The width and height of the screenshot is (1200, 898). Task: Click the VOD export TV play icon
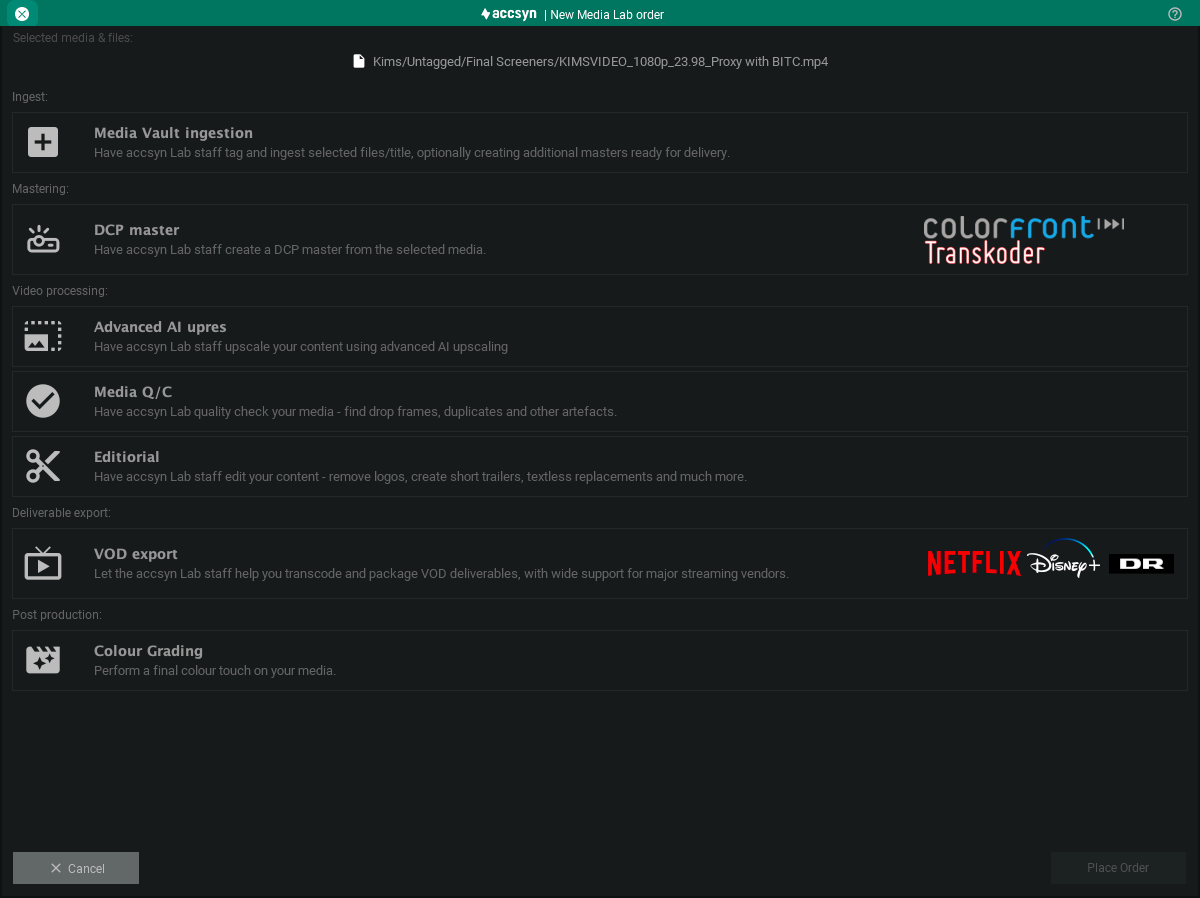click(43, 563)
